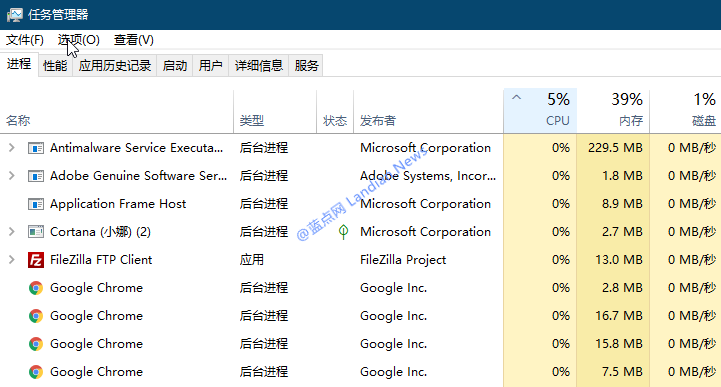Click Google Inc. publisher in 16.7 MB row
721x387 pixels.
[x=394, y=316]
